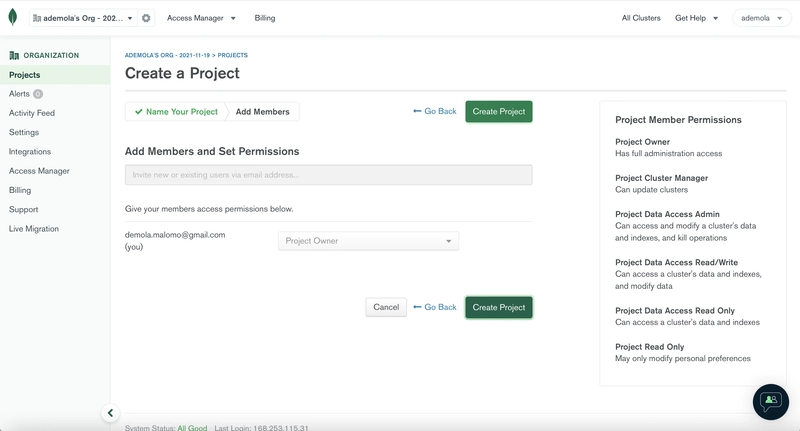Screen dimensions: 800x431
Task: Focus the invite users email input field
Action: pyautogui.click(x=329, y=175)
